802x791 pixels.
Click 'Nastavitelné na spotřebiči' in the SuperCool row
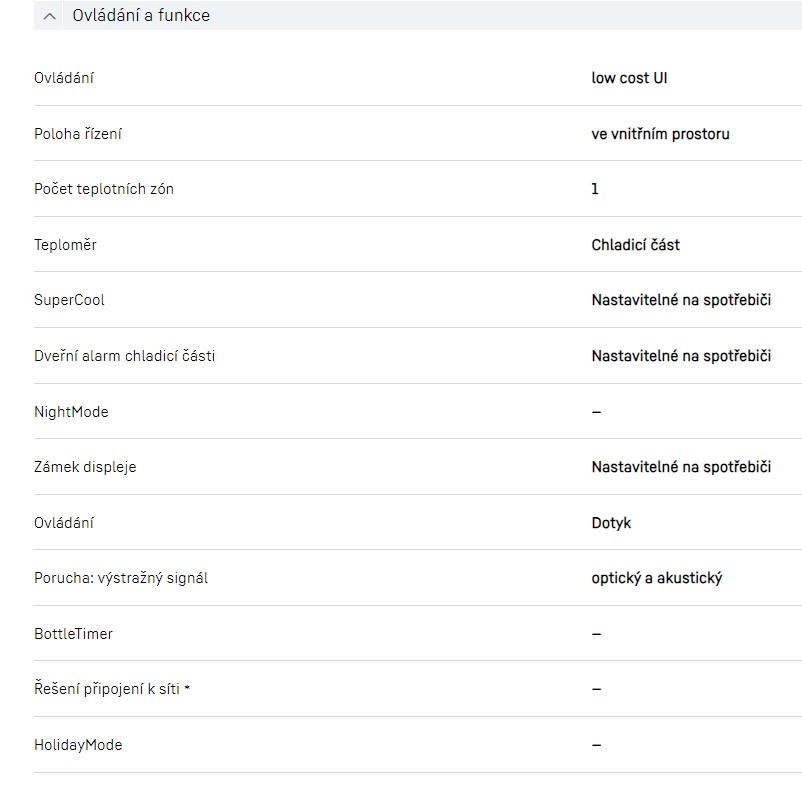[x=681, y=300]
